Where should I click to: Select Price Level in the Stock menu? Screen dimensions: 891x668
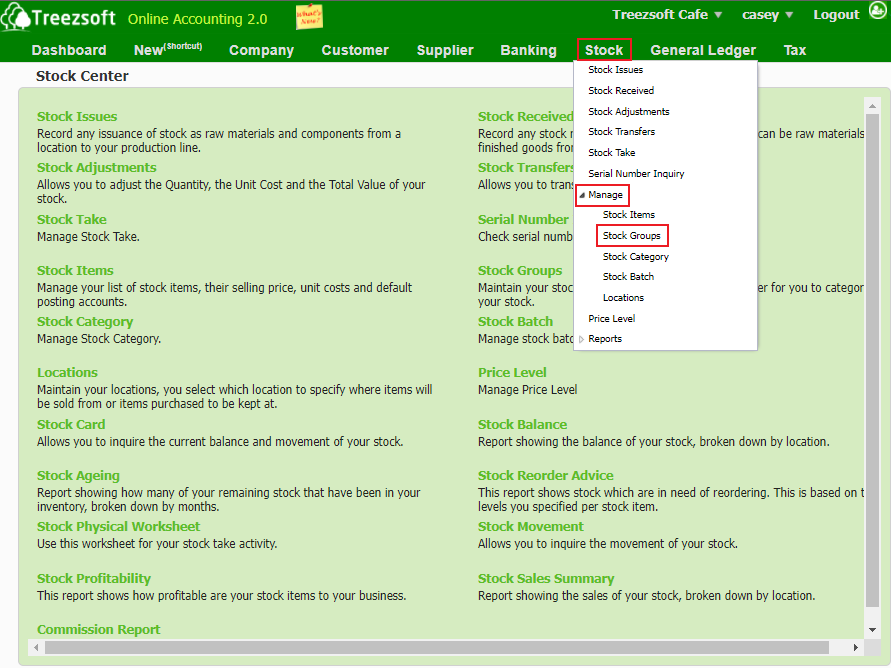pyautogui.click(x=611, y=319)
